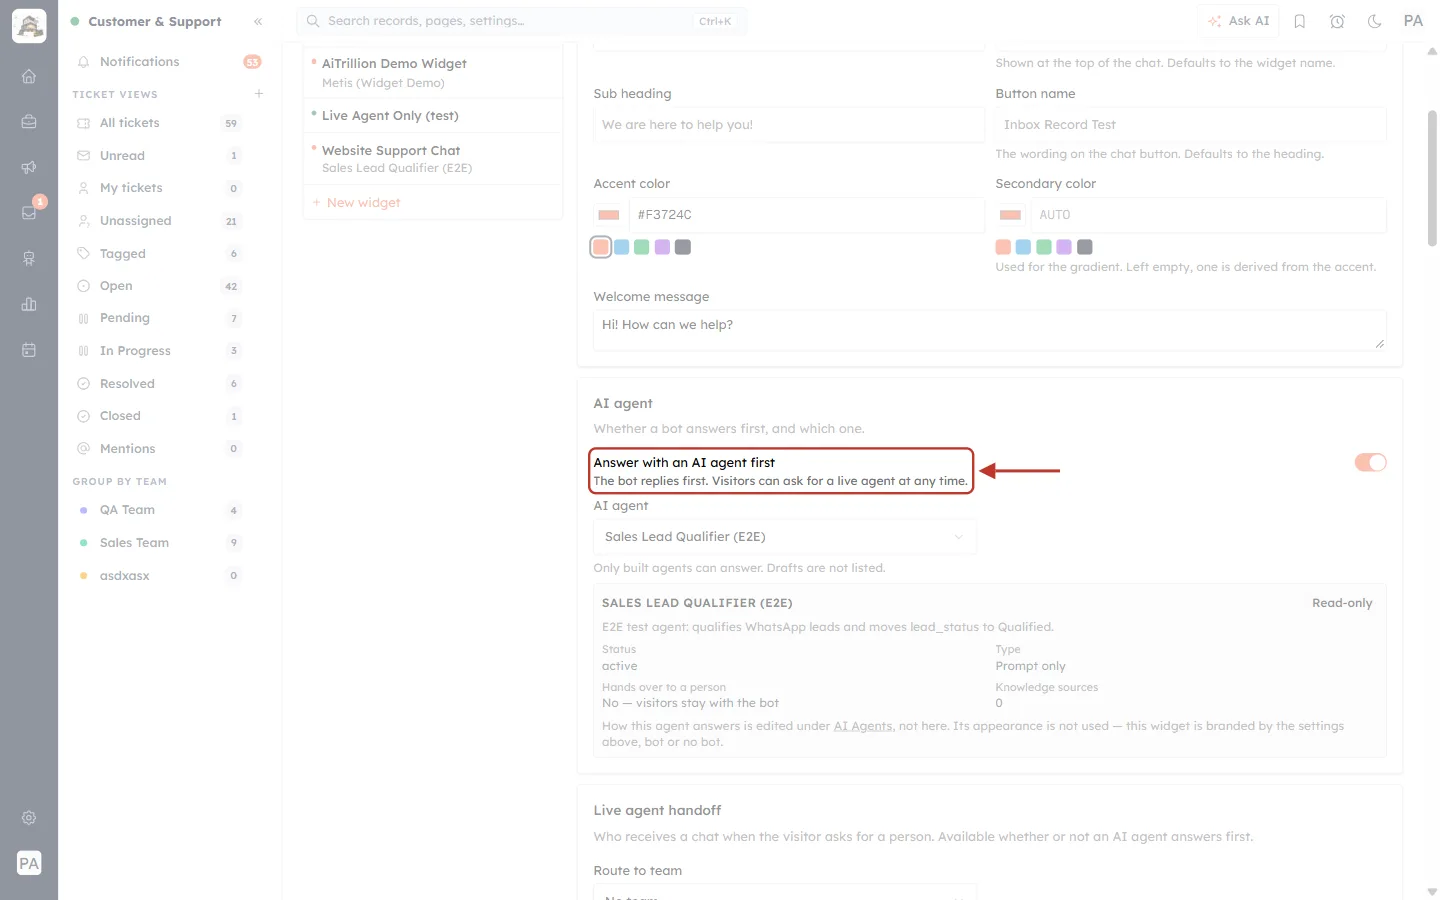Open the robot AI agents icon
The width and height of the screenshot is (1440, 900).
click(x=29, y=258)
